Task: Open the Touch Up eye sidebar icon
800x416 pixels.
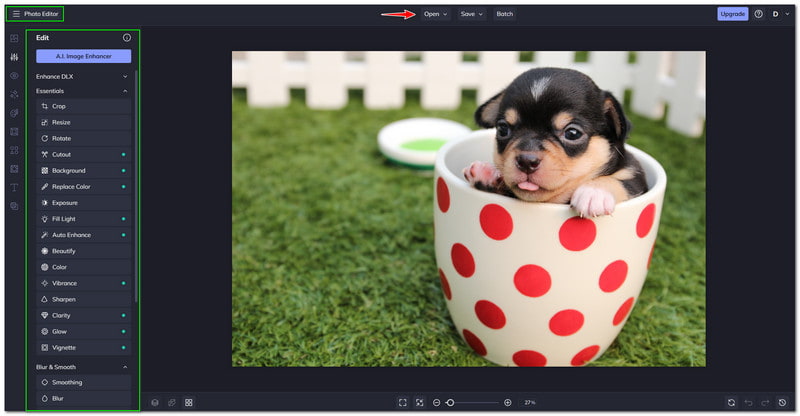Action: (14, 76)
